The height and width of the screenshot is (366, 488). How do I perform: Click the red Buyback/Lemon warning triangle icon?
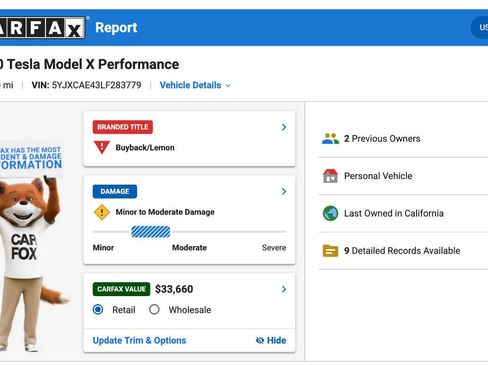point(102,147)
